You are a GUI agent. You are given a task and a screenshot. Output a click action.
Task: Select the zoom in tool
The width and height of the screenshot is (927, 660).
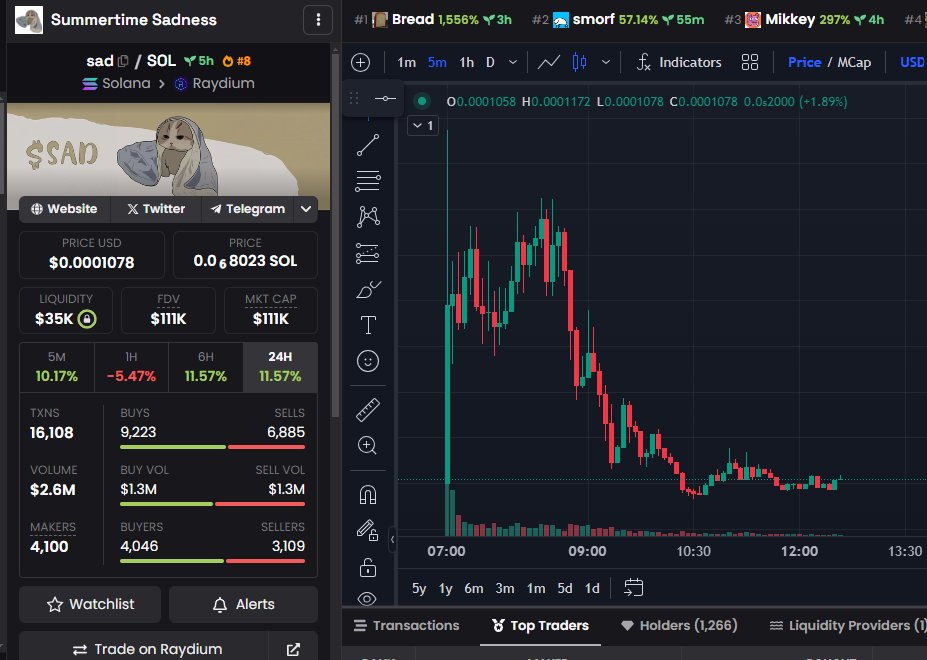pos(368,445)
